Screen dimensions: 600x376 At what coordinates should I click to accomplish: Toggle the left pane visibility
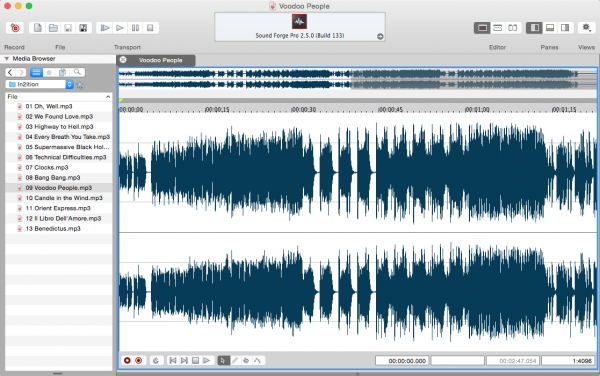tap(534, 28)
